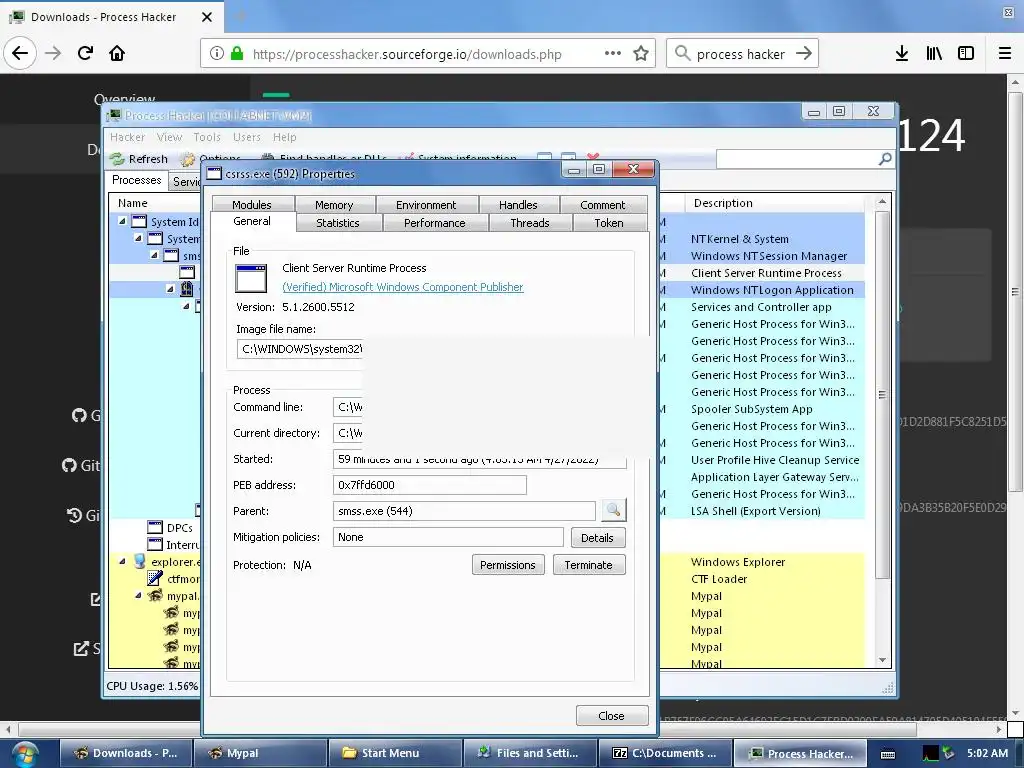This screenshot has height=768, width=1024.
Task: Click the magnifier in Process Hacker's search box
Action: (885, 159)
